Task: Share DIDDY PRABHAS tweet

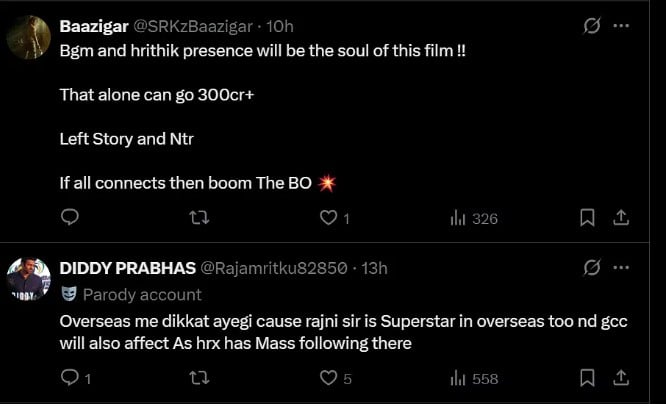Action: (x=620, y=377)
